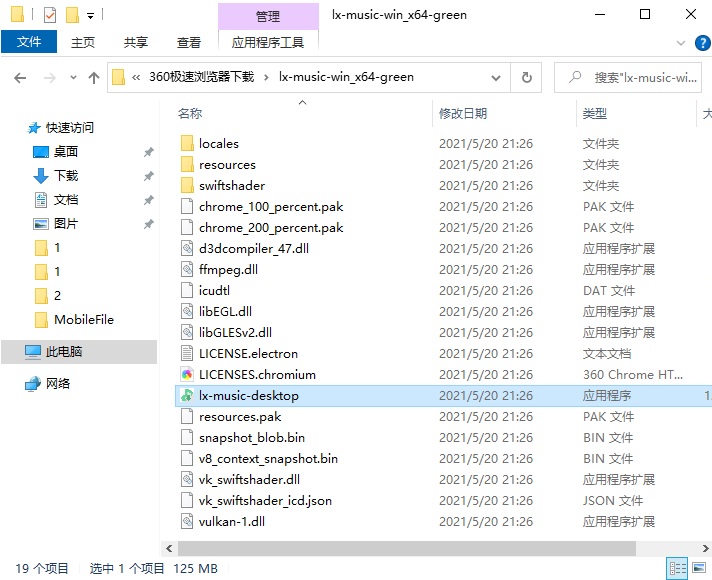Viewport: 712px width, 580px height.
Task: Open the 应用程序工具 tab
Action: coord(268,42)
